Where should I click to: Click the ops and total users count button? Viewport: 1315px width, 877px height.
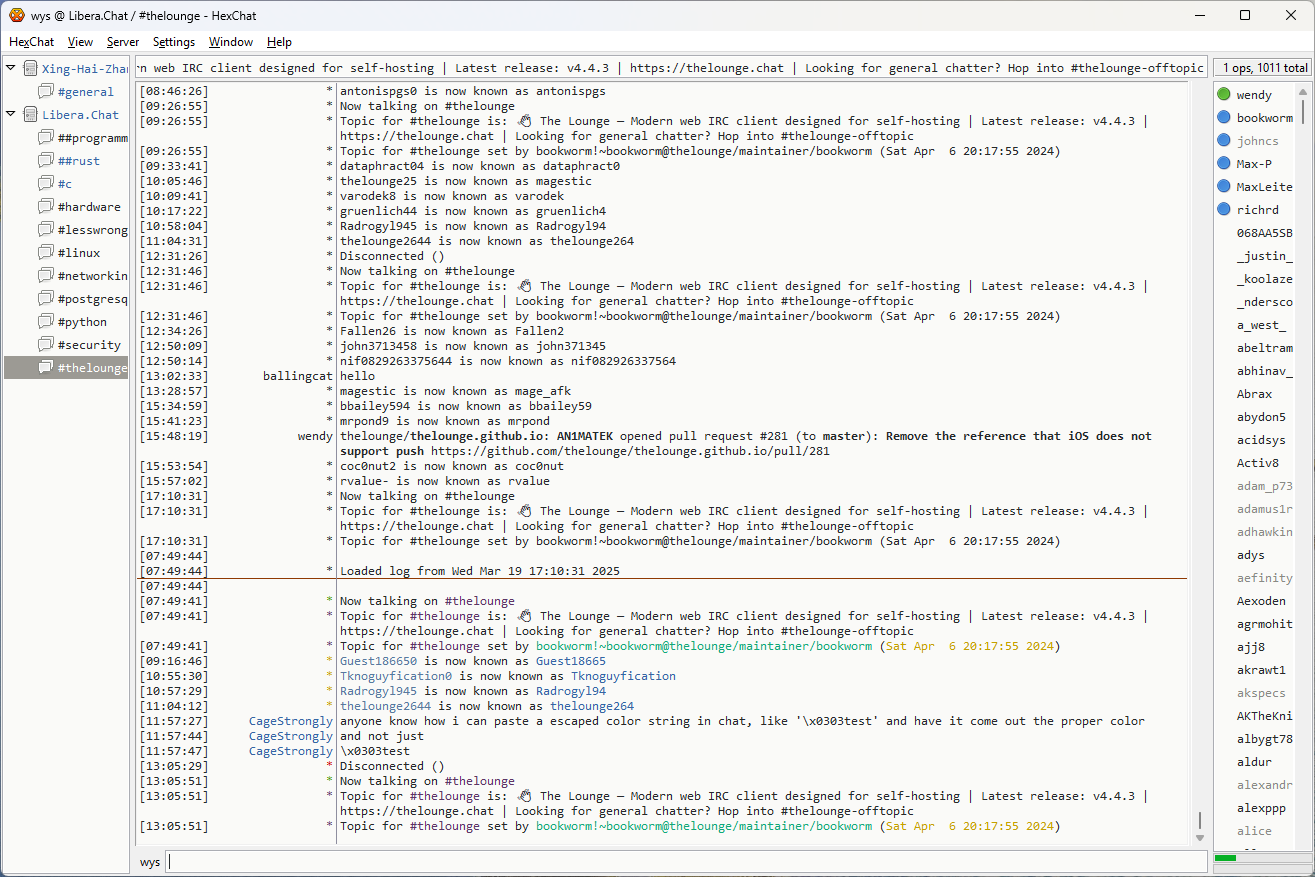click(1262, 68)
